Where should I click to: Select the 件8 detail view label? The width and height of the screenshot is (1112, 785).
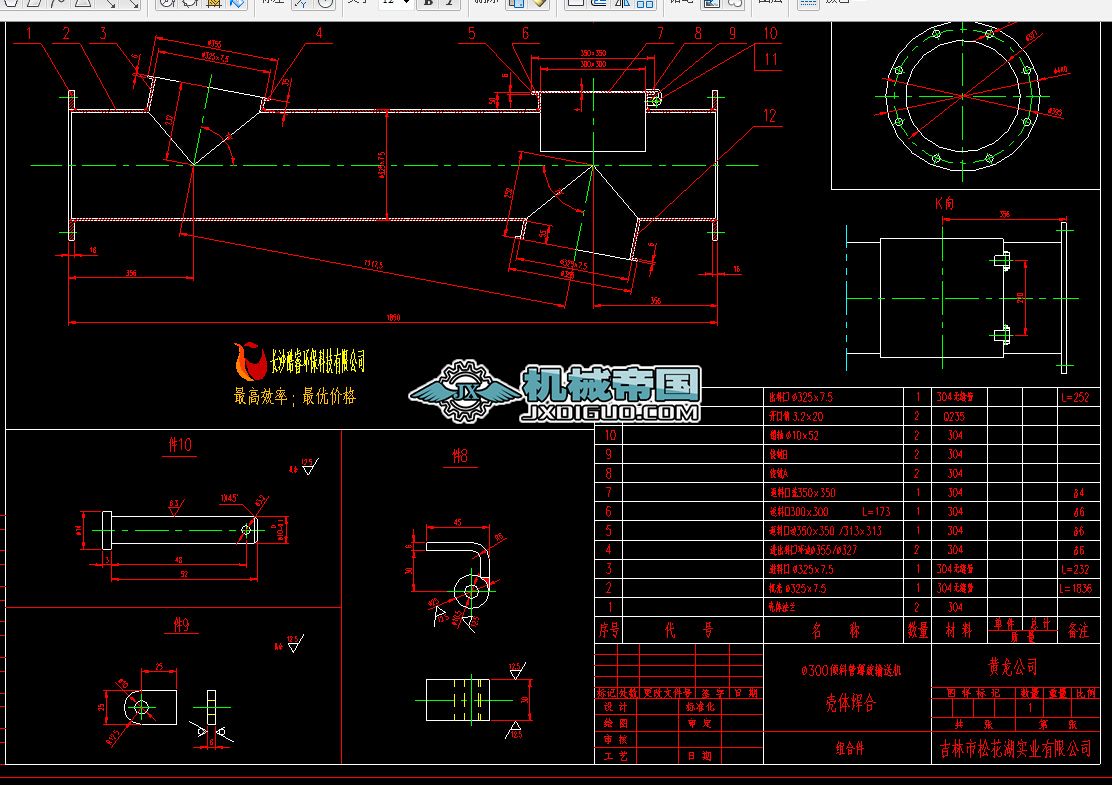click(x=459, y=456)
